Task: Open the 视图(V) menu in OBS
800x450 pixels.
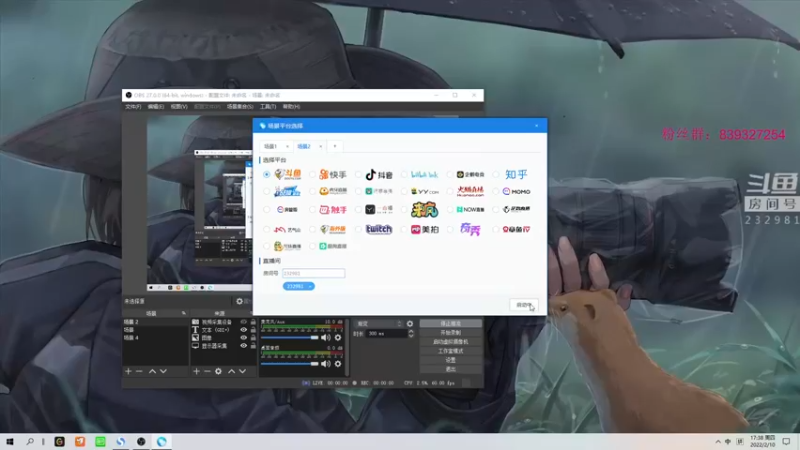Action: click(x=179, y=107)
